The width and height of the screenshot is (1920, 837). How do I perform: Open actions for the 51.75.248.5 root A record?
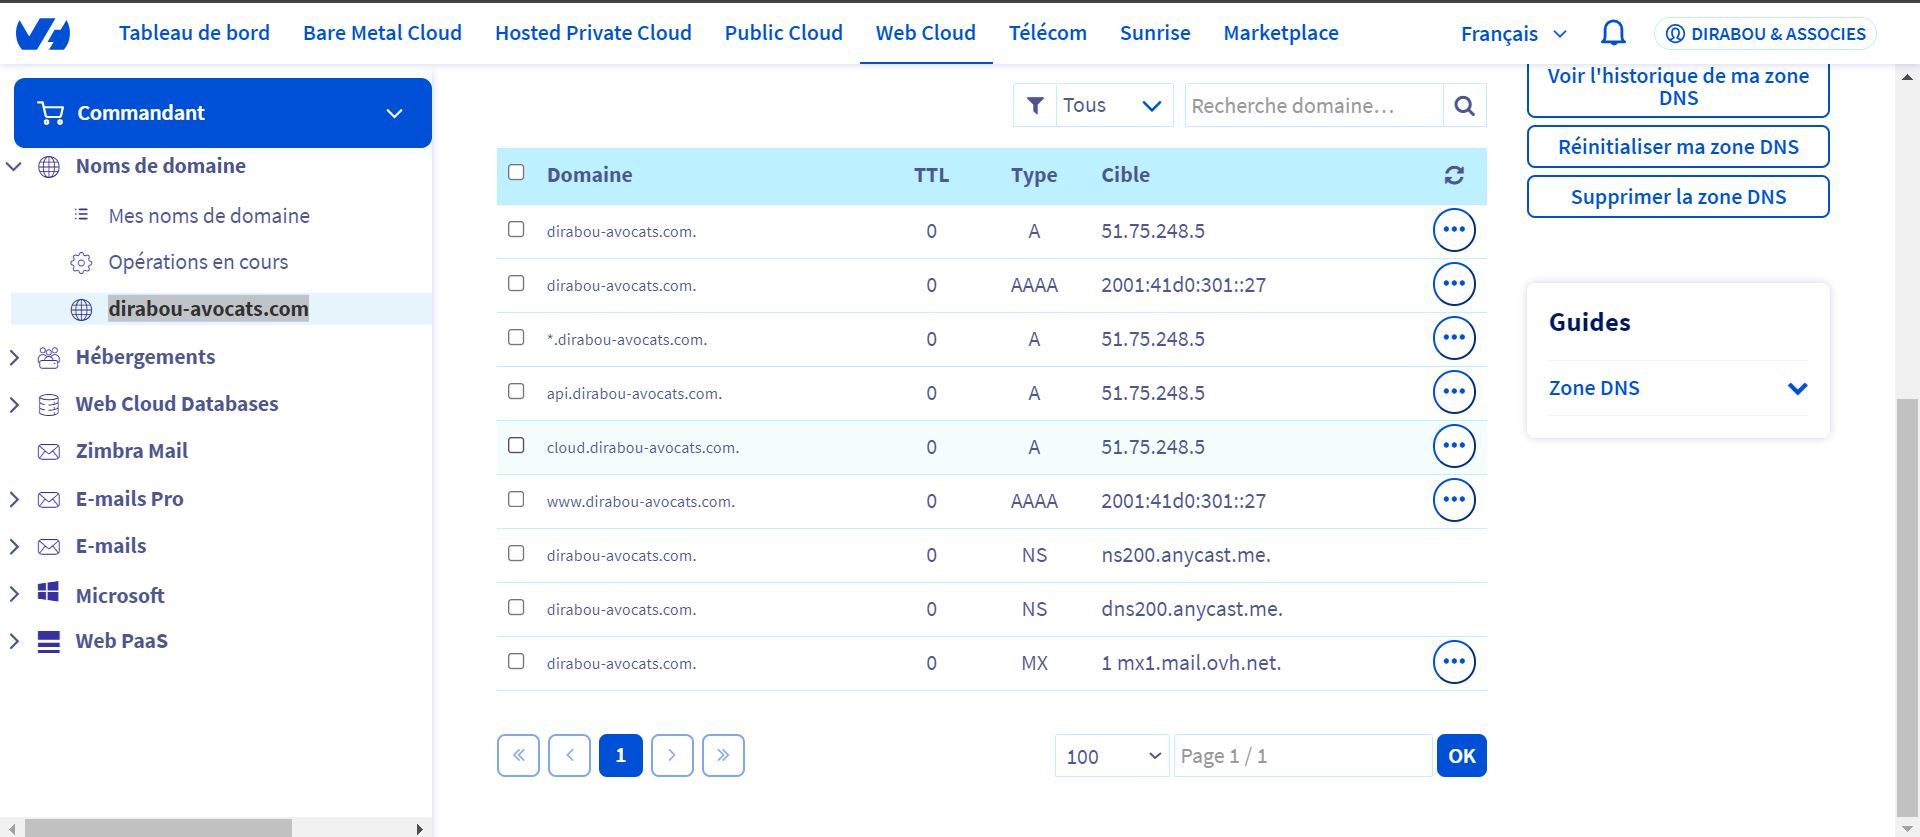pos(1454,230)
